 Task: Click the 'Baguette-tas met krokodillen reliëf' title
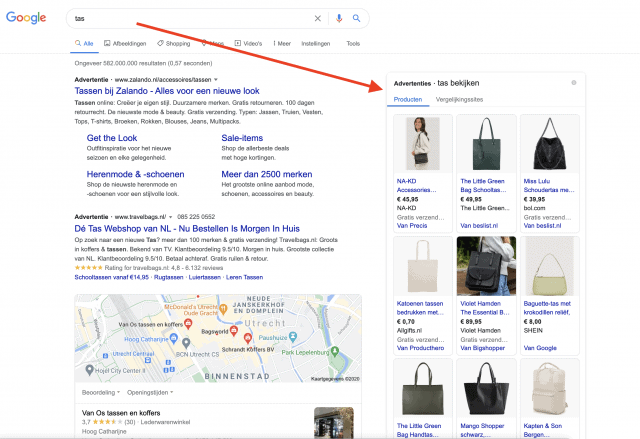point(547,308)
